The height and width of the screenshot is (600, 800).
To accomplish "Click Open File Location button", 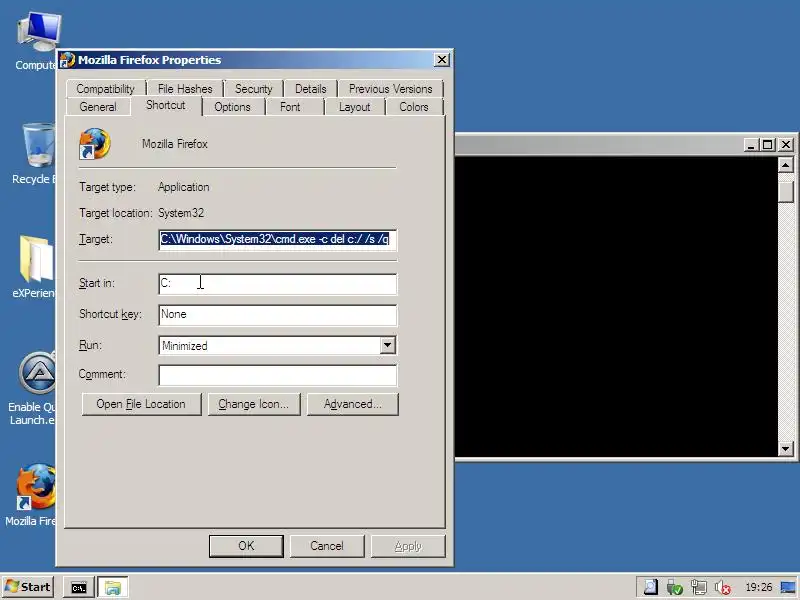I will (141, 404).
